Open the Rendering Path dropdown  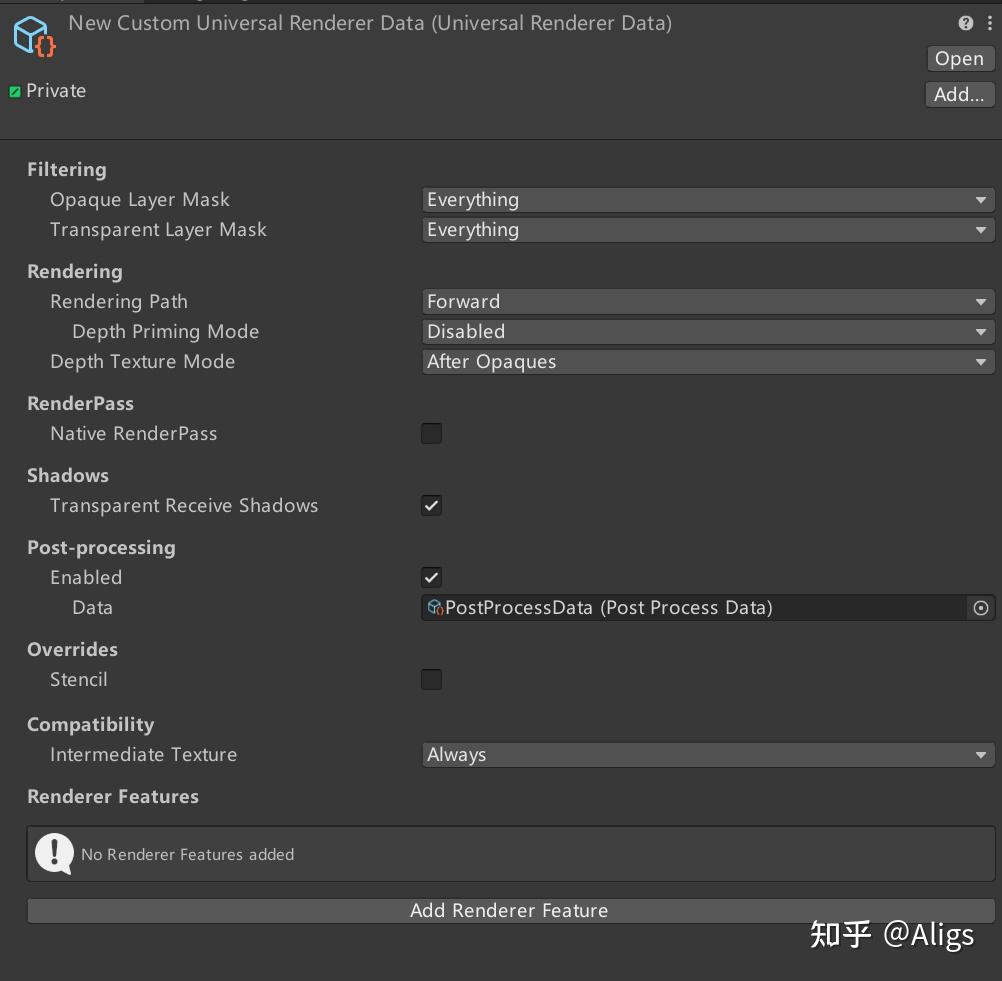pos(708,301)
